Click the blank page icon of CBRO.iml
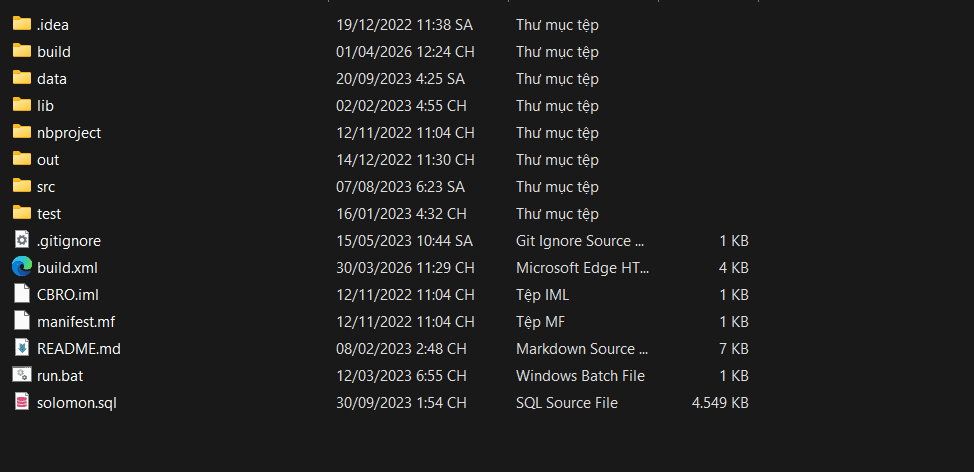The image size is (974, 472). point(22,294)
